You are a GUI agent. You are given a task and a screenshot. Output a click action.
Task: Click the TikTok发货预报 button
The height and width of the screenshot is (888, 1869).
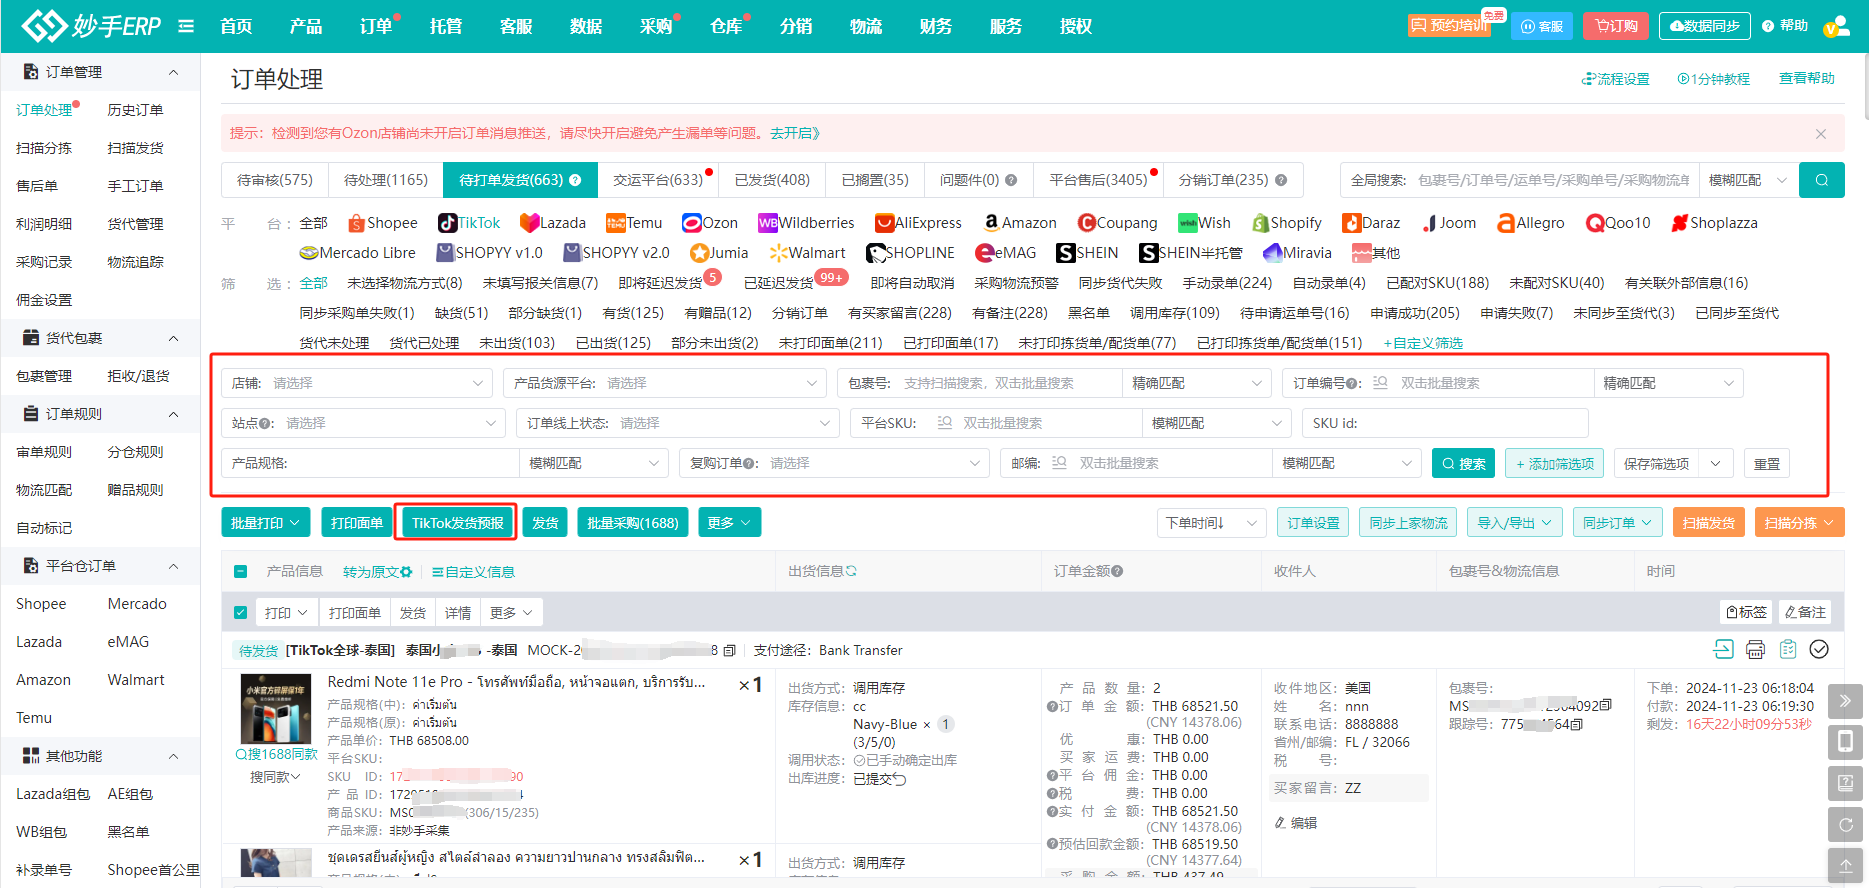(457, 523)
